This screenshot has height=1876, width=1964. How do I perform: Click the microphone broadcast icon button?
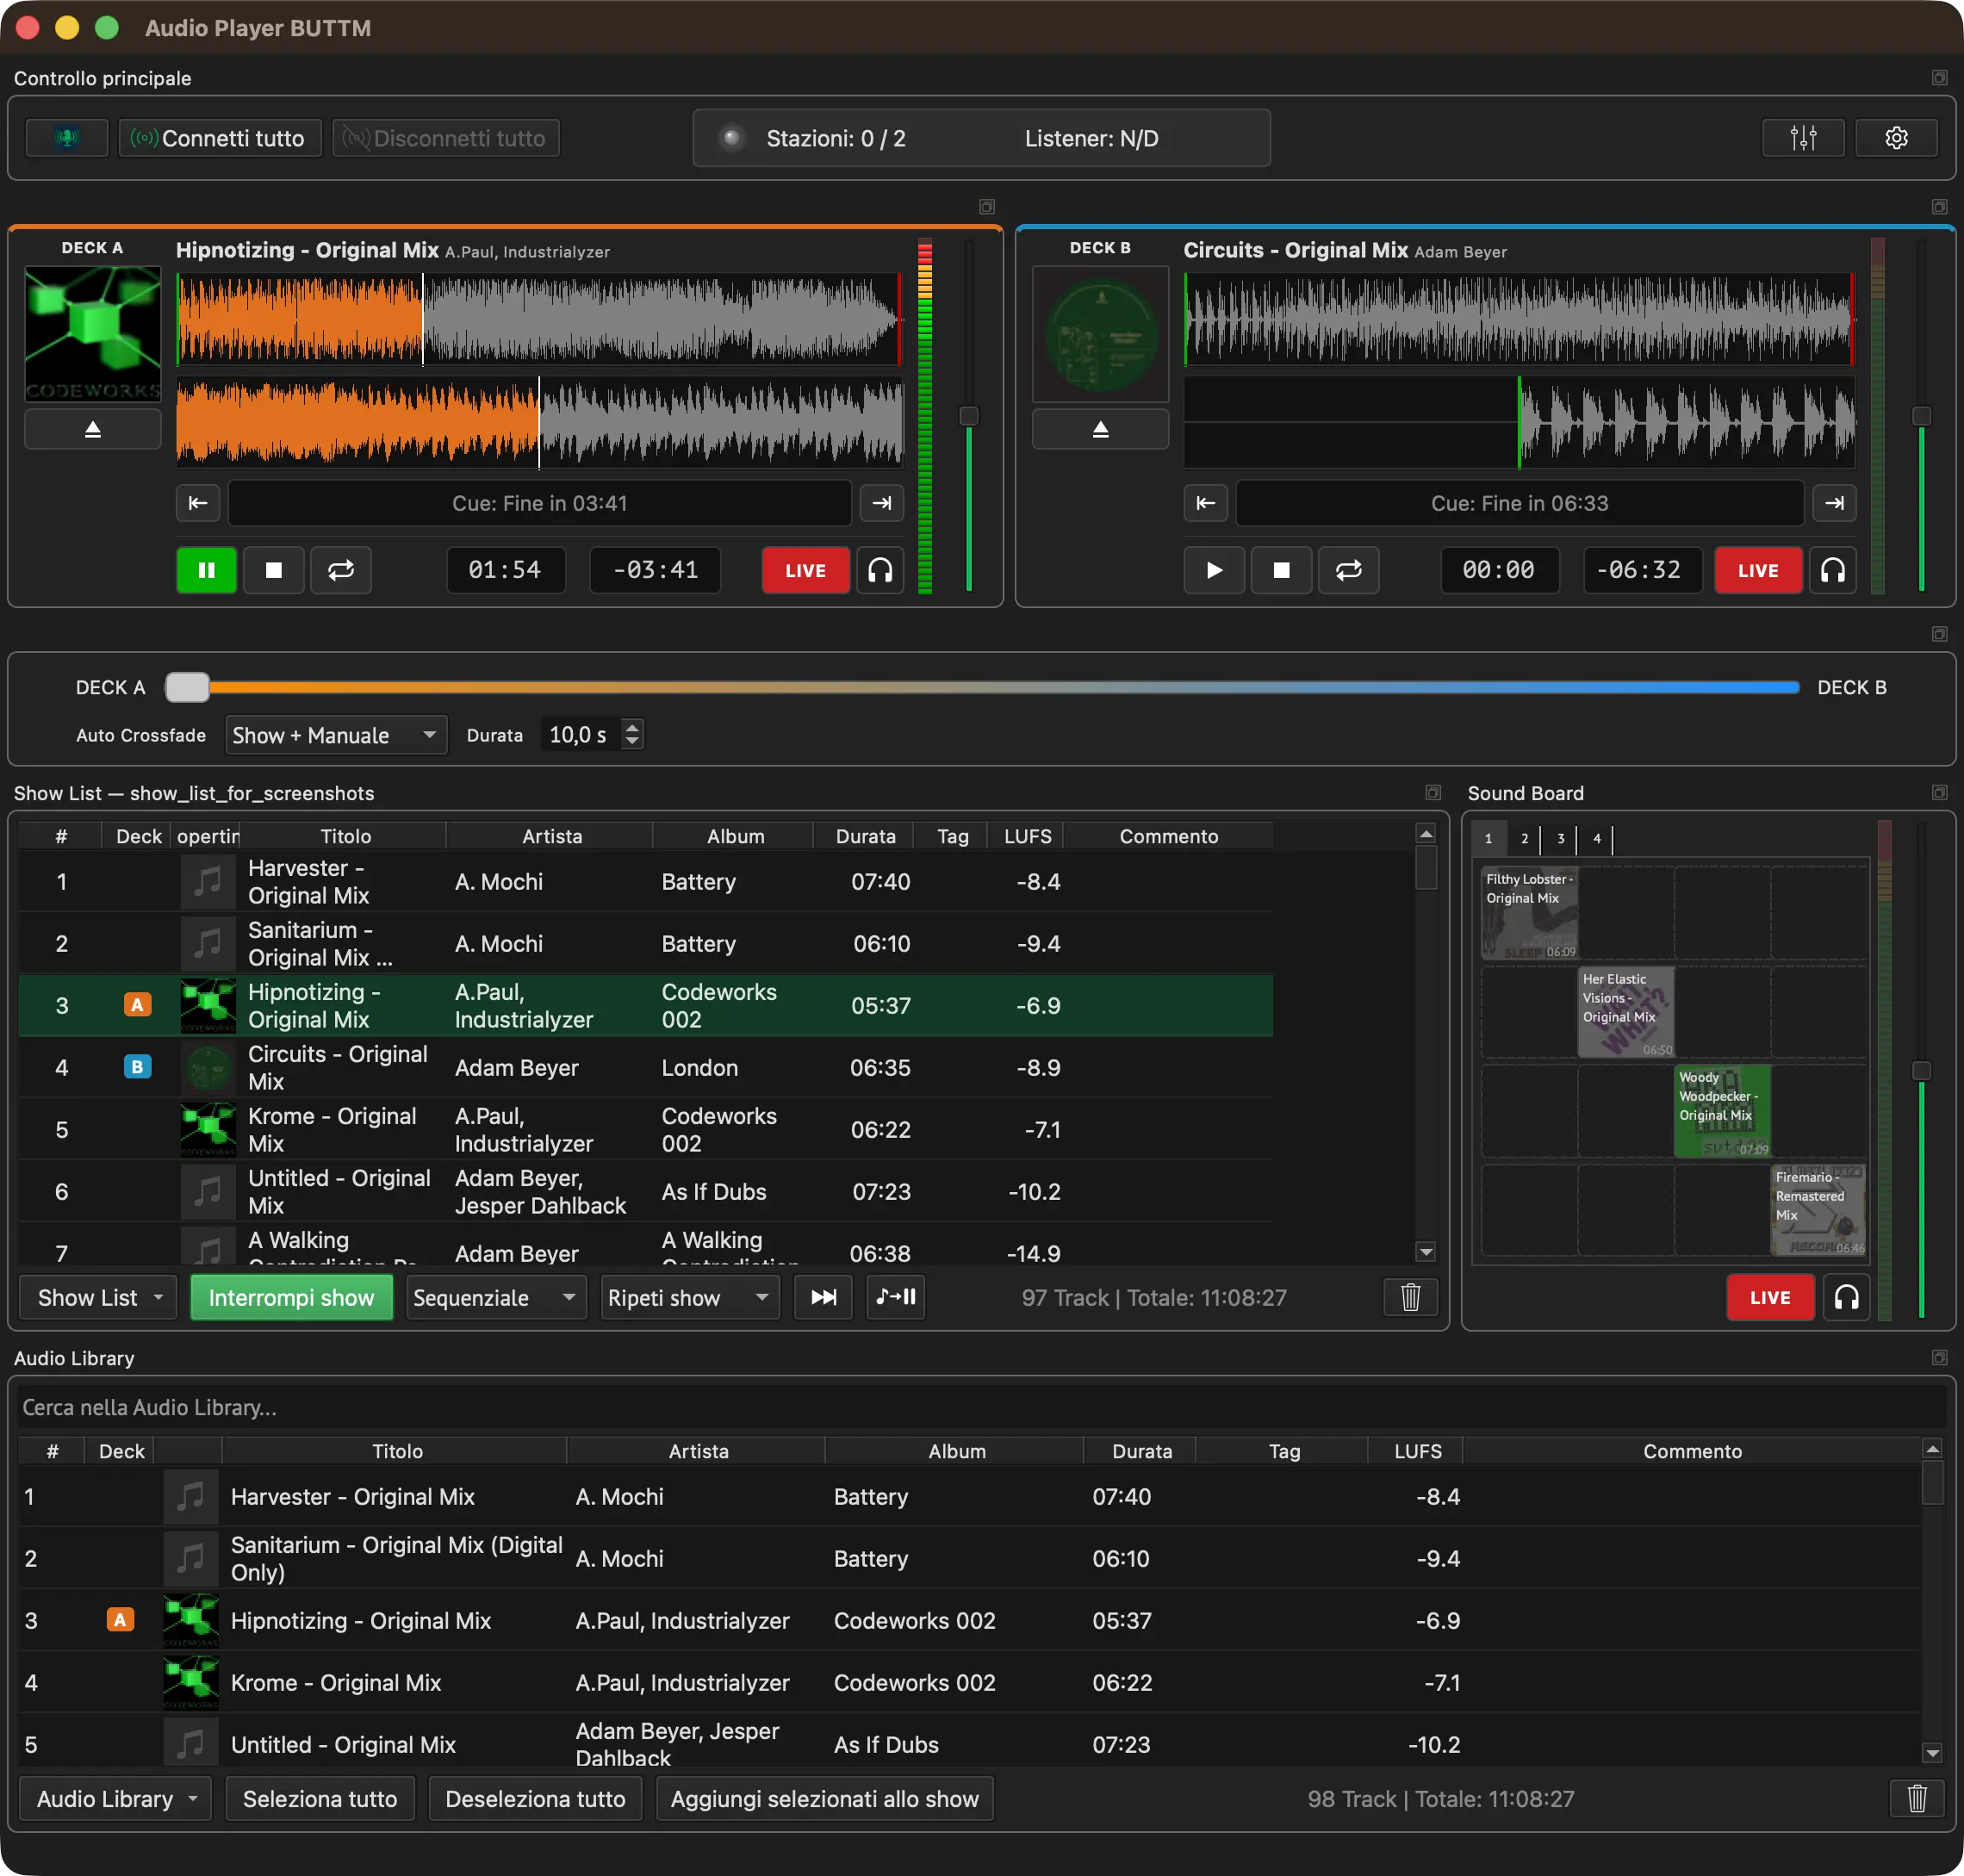67,138
